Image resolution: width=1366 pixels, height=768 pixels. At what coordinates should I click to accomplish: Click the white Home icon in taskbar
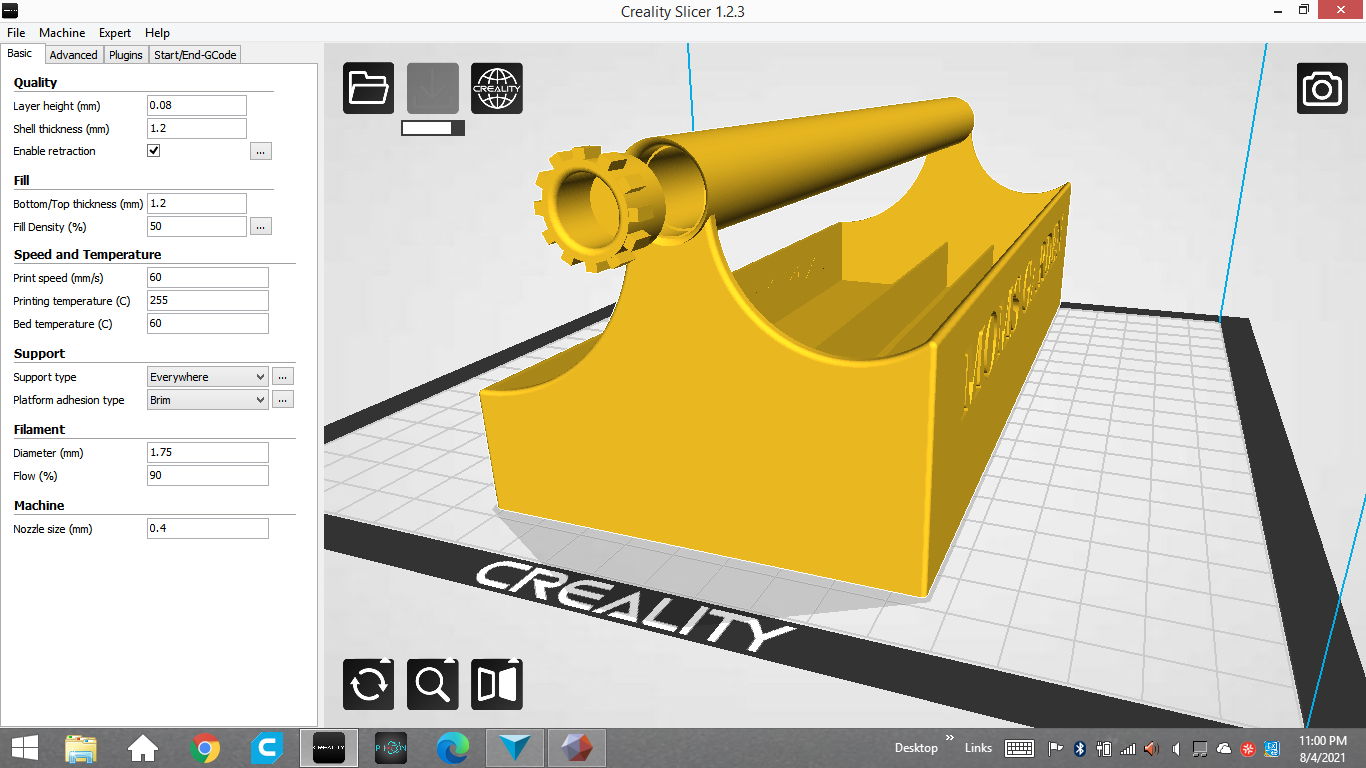[x=143, y=748]
